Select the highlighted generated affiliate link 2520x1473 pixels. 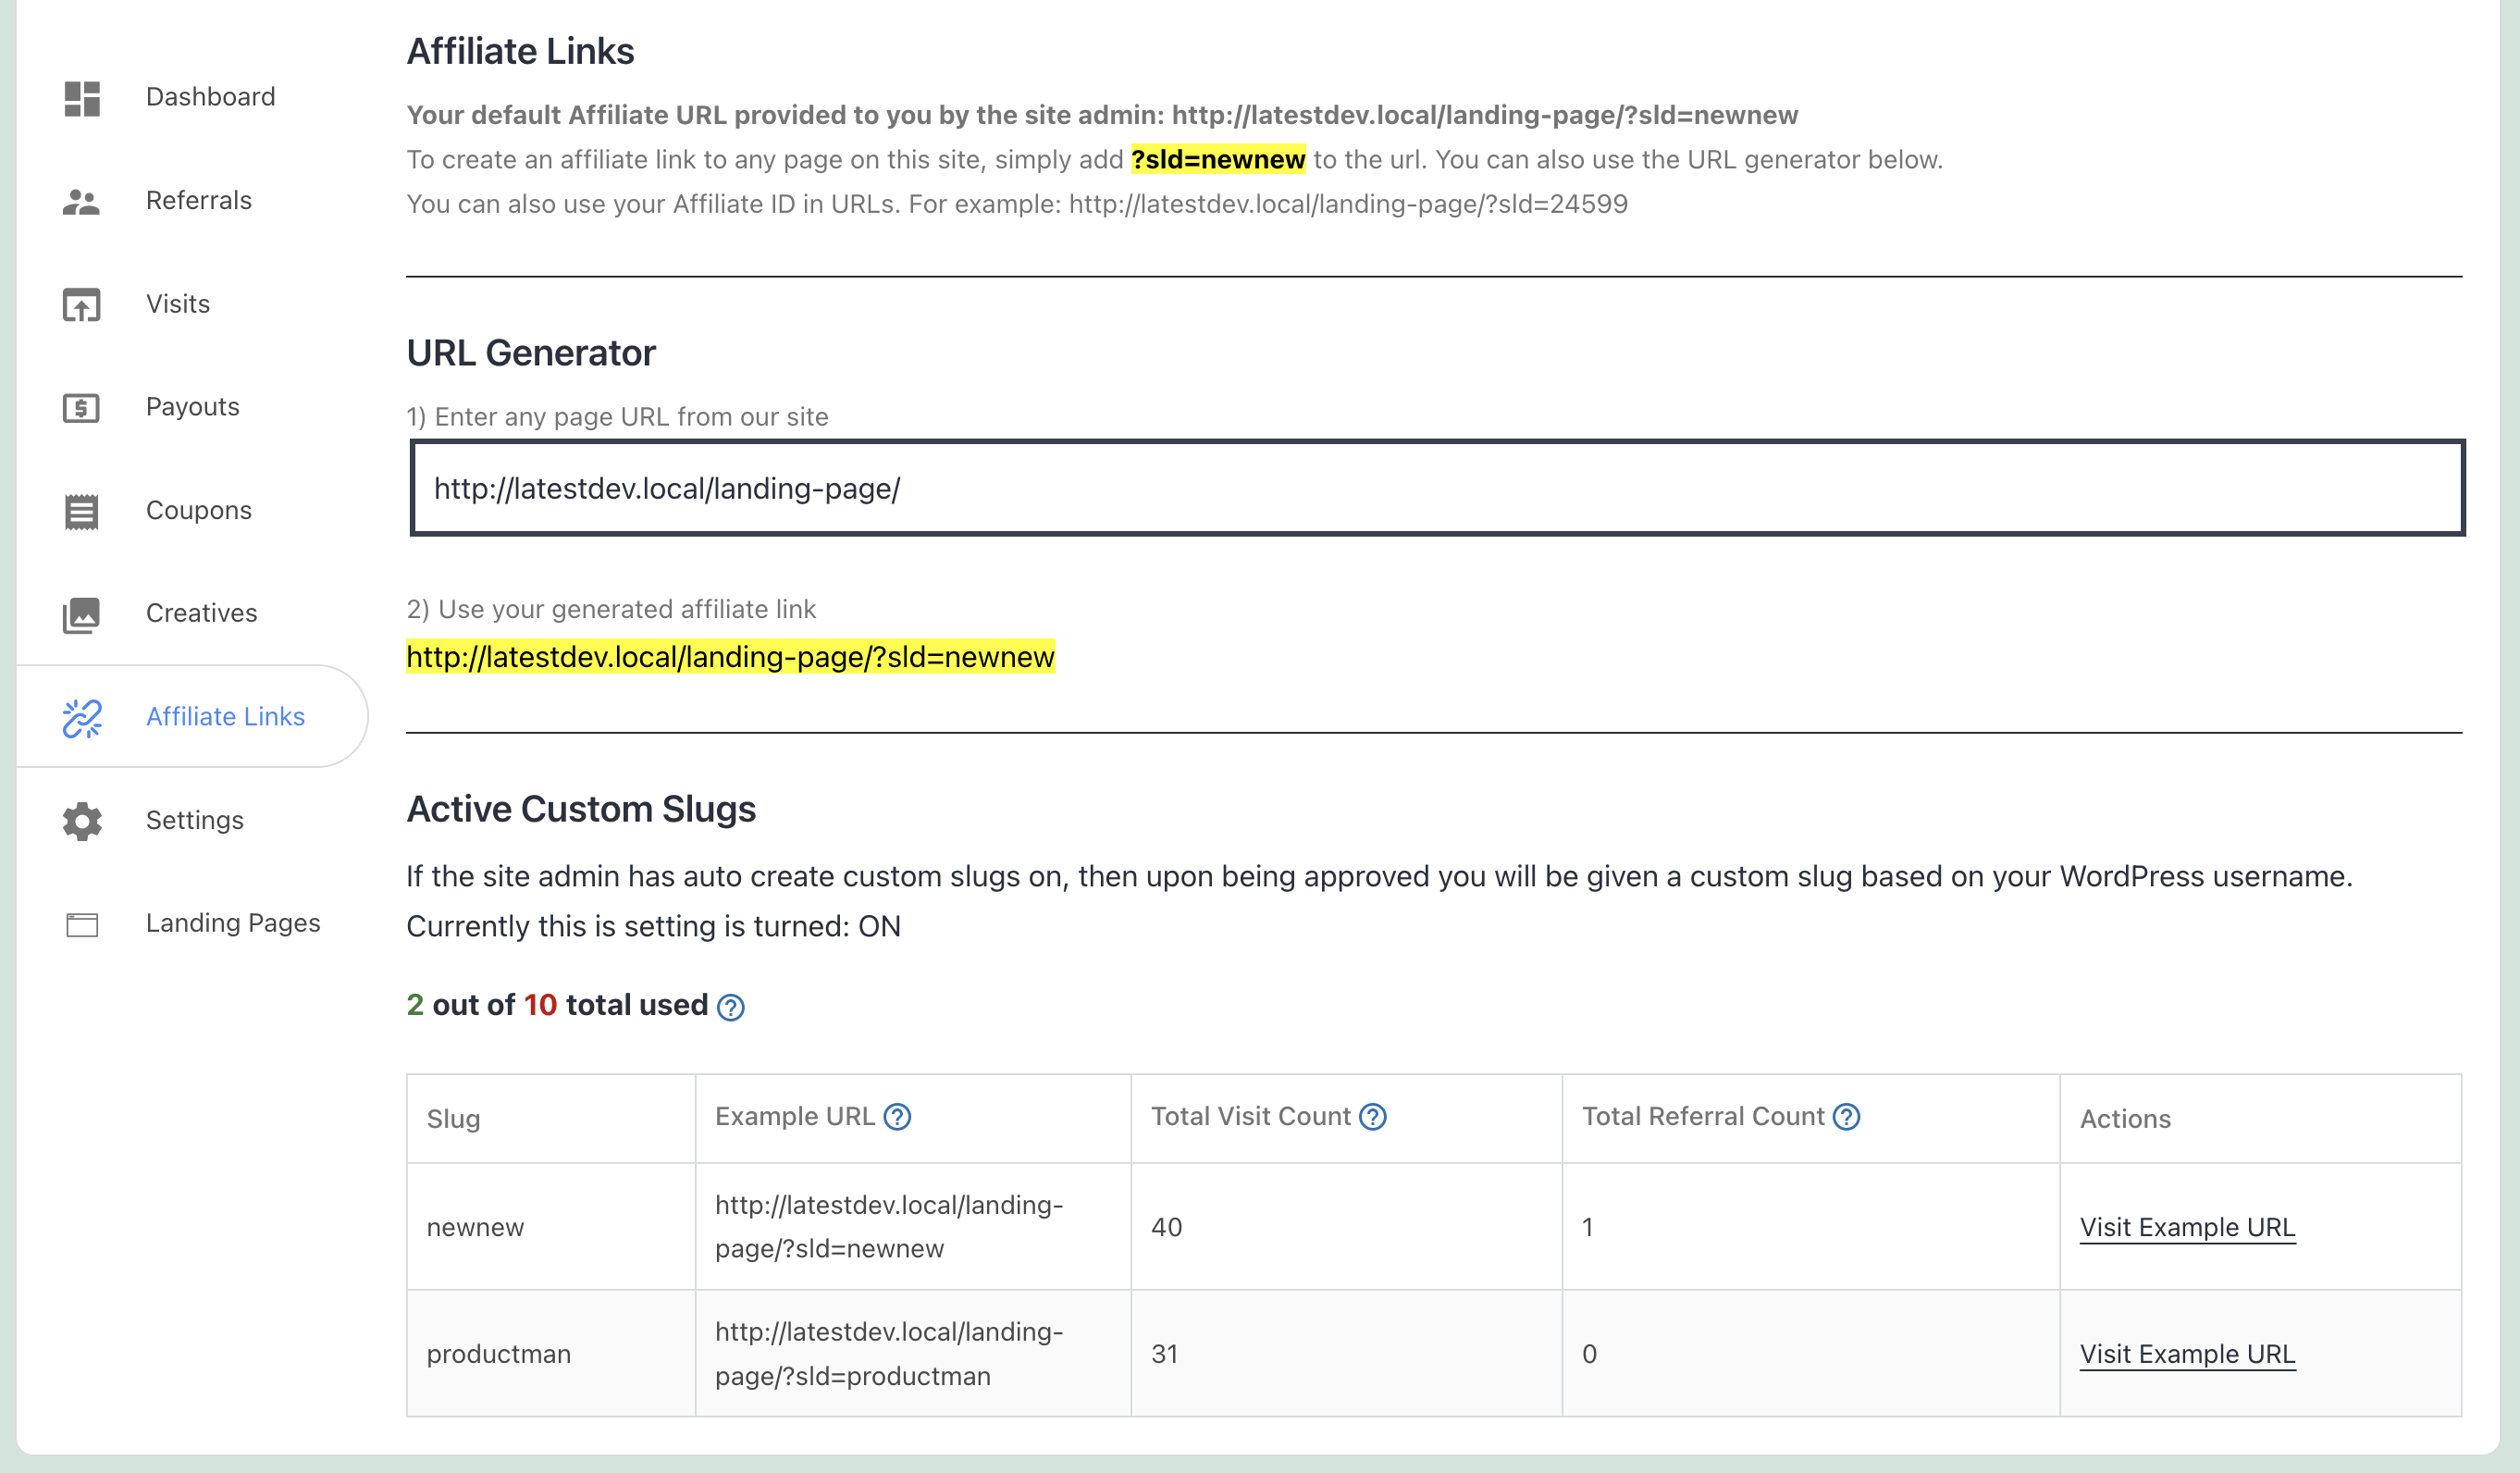click(730, 658)
